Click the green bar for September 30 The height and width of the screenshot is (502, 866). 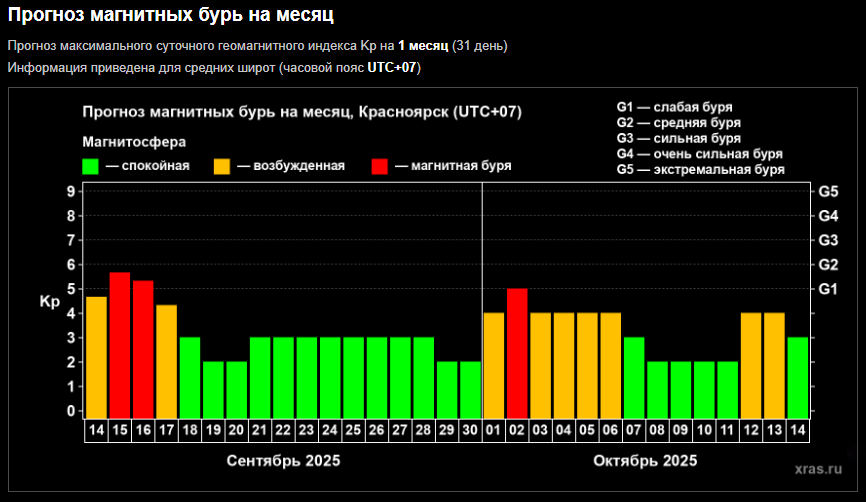tap(470, 388)
